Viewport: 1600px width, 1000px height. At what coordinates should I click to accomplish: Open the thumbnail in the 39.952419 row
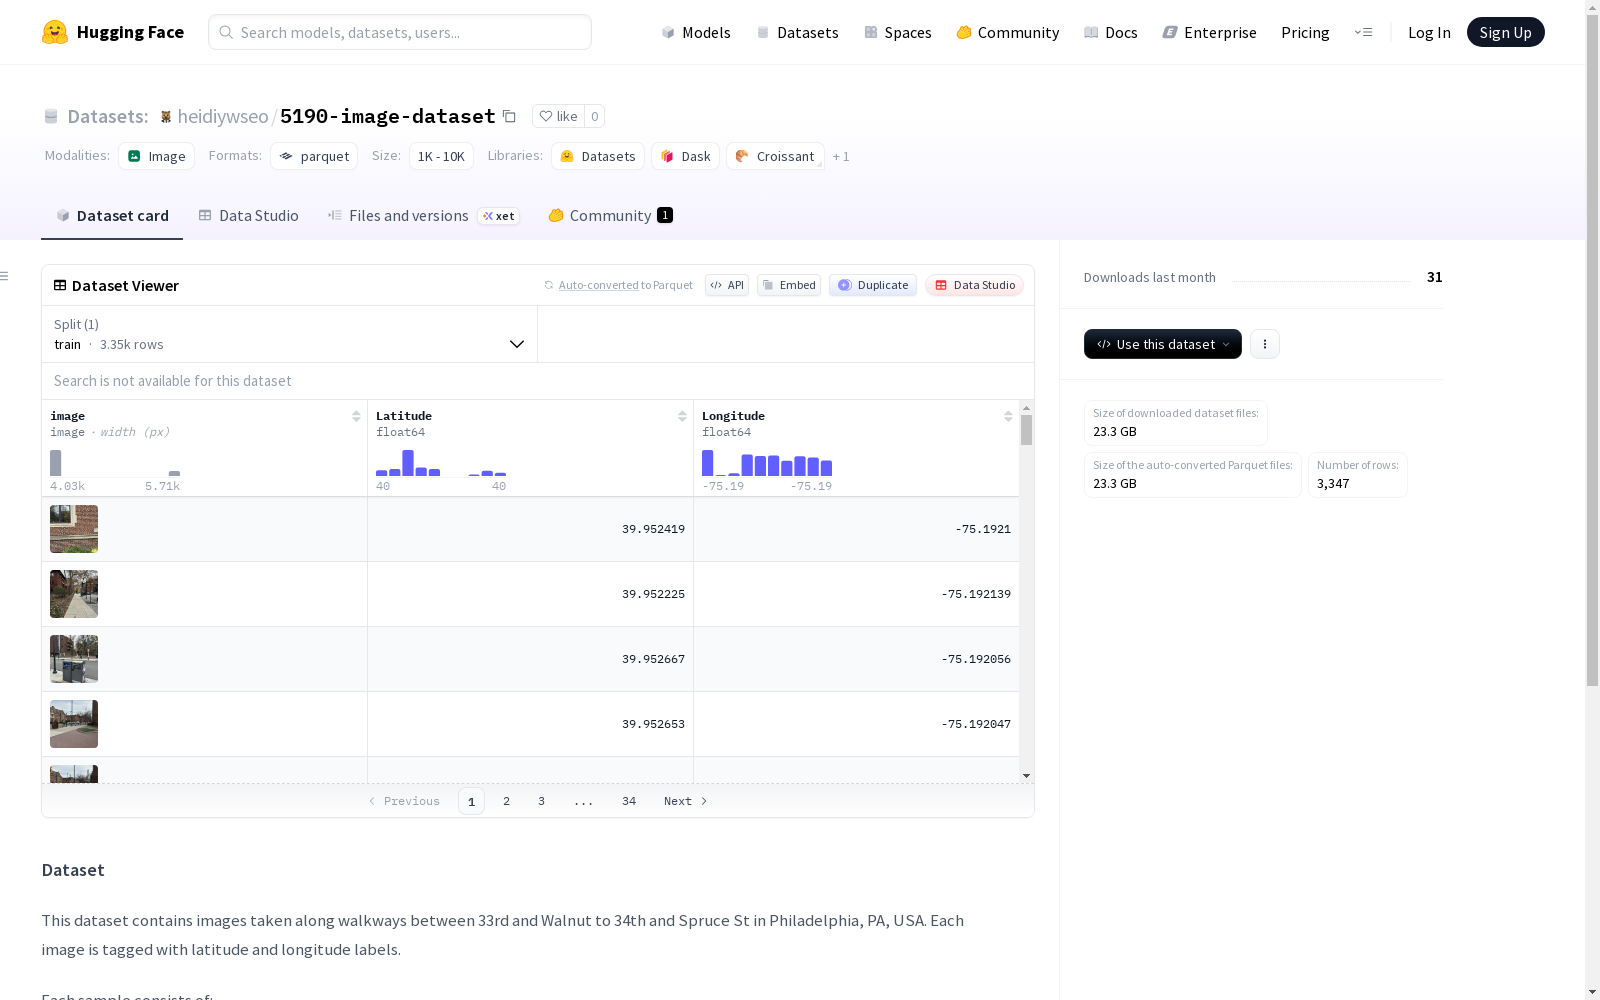coord(74,529)
